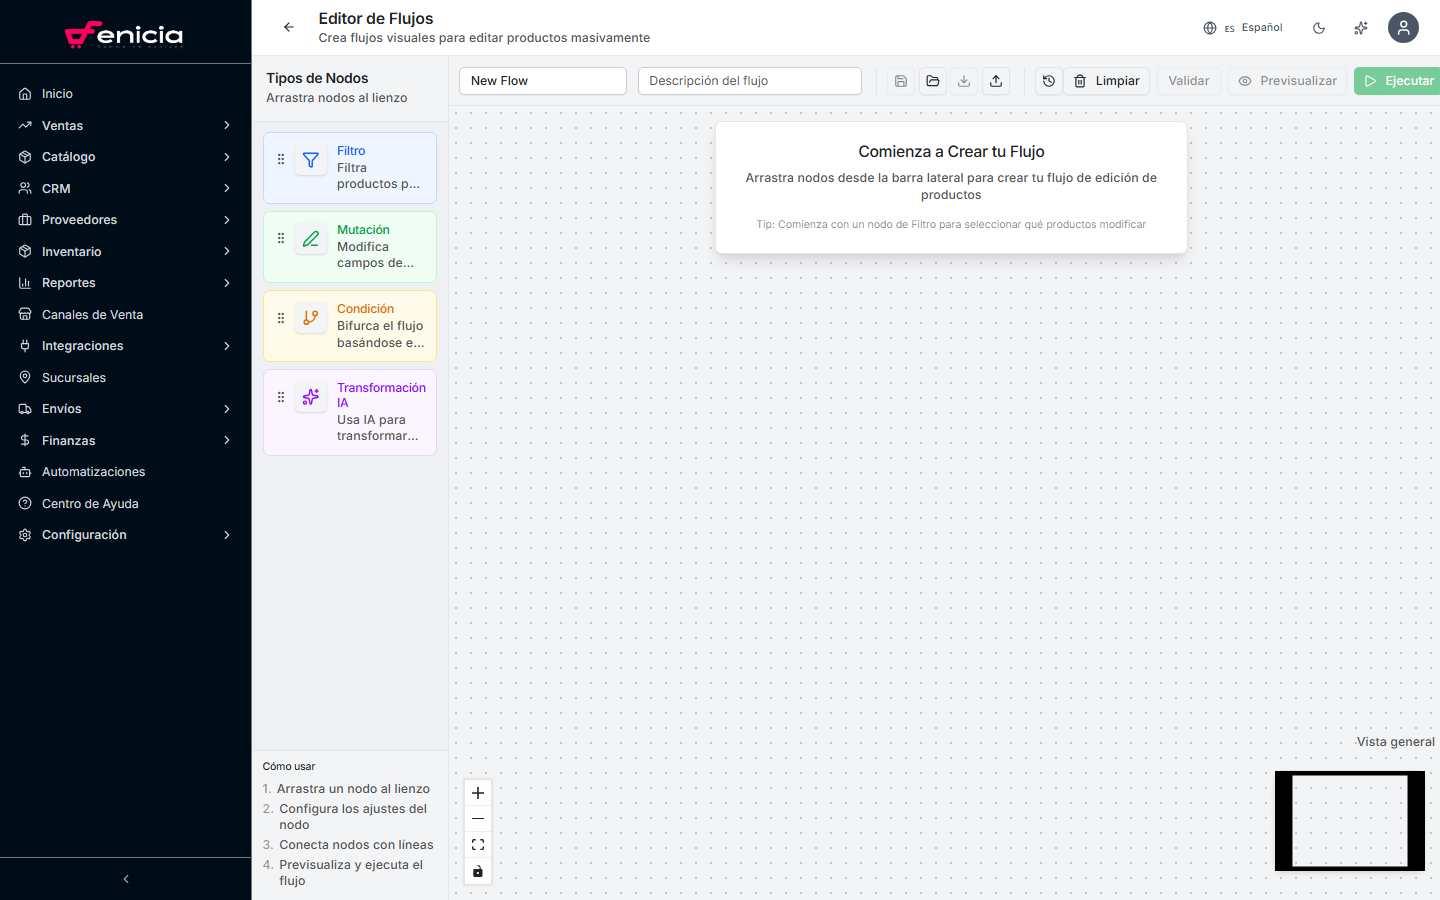Collapse the left sidebar navigation
The height and width of the screenshot is (900, 1440).
(x=126, y=879)
